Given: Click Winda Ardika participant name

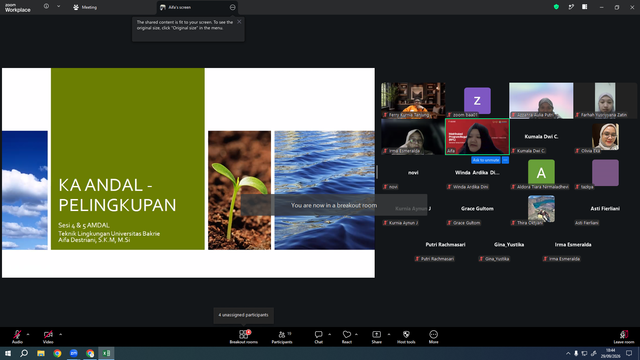Looking at the screenshot, I should click(x=477, y=173).
